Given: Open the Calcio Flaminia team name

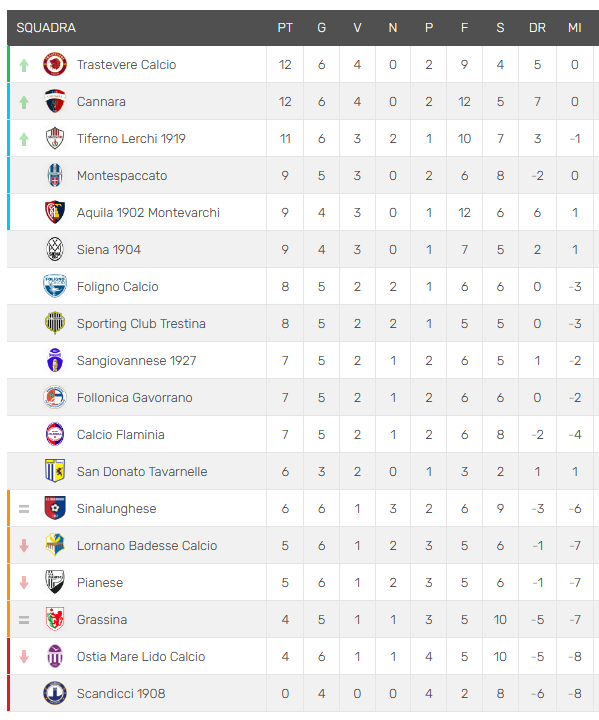Looking at the screenshot, I should coord(120,434).
